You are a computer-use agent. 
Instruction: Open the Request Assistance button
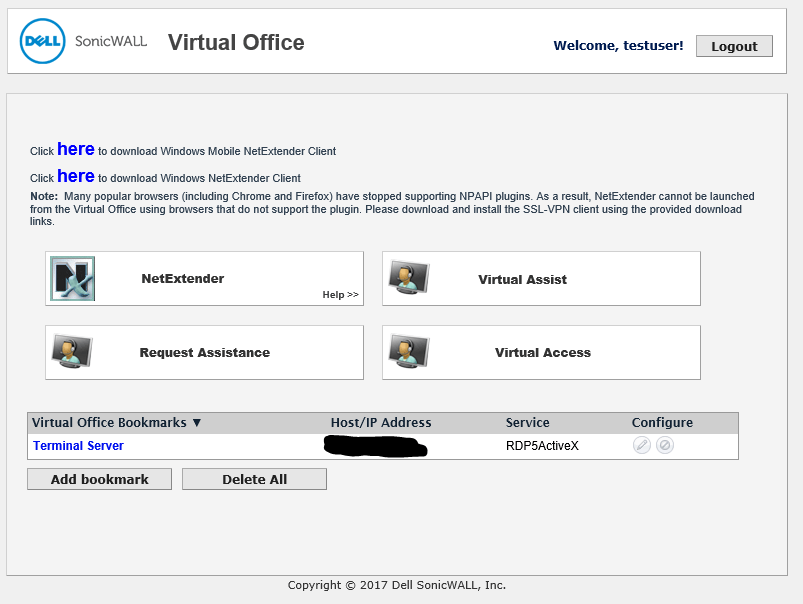pos(204,352)
